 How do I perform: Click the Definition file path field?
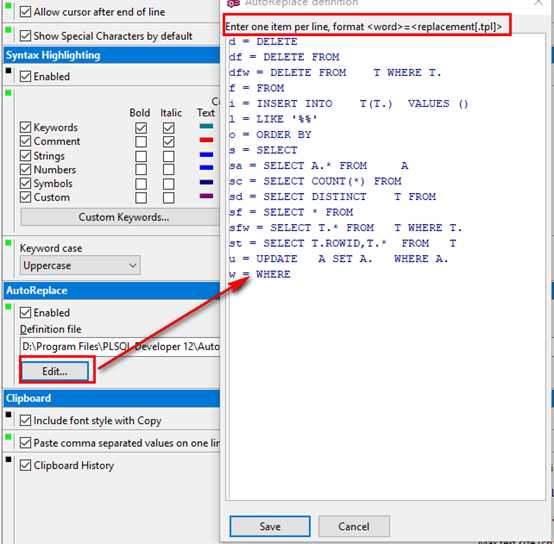coord(120,346)
